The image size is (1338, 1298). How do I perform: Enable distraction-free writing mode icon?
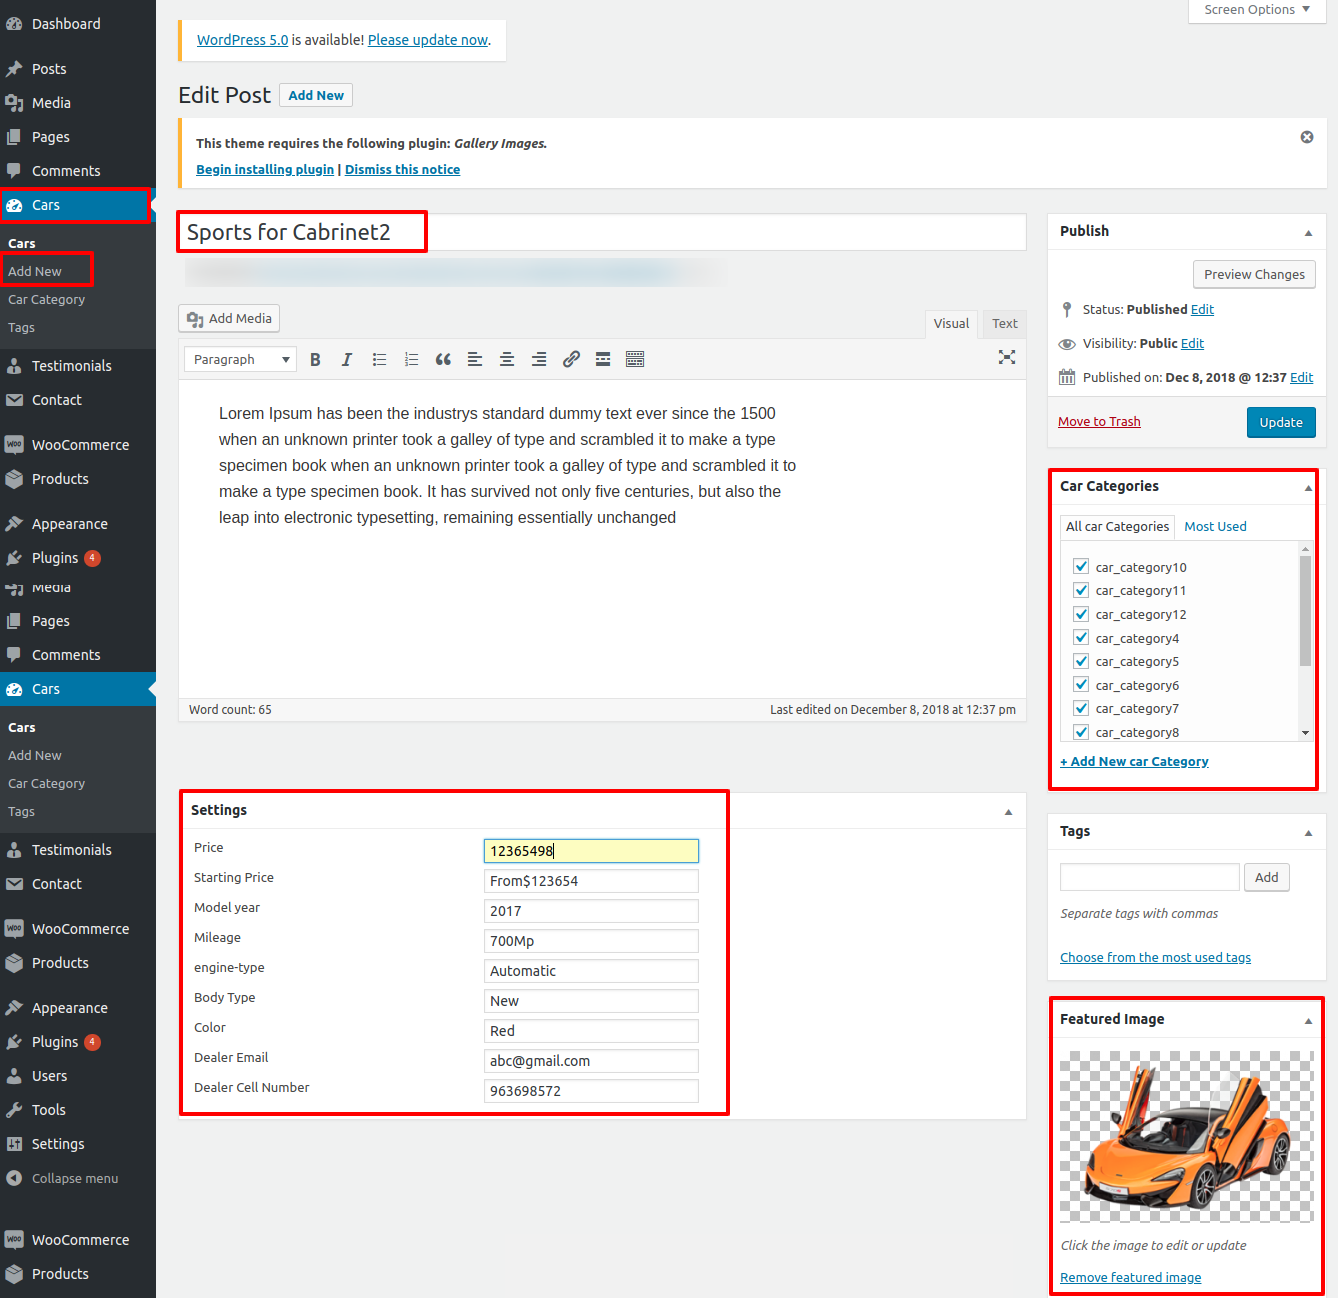tap(1006, 357)
